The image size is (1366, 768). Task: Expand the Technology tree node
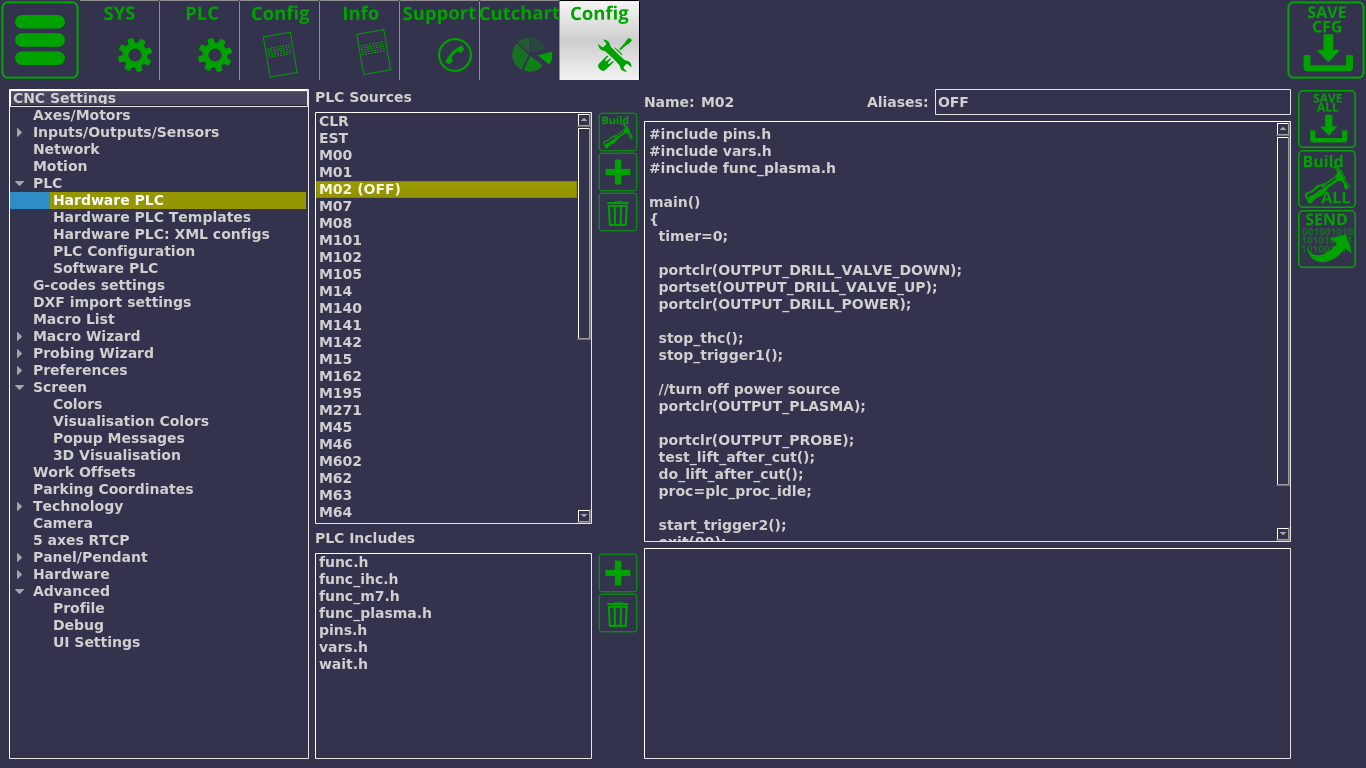click(19, 506)
